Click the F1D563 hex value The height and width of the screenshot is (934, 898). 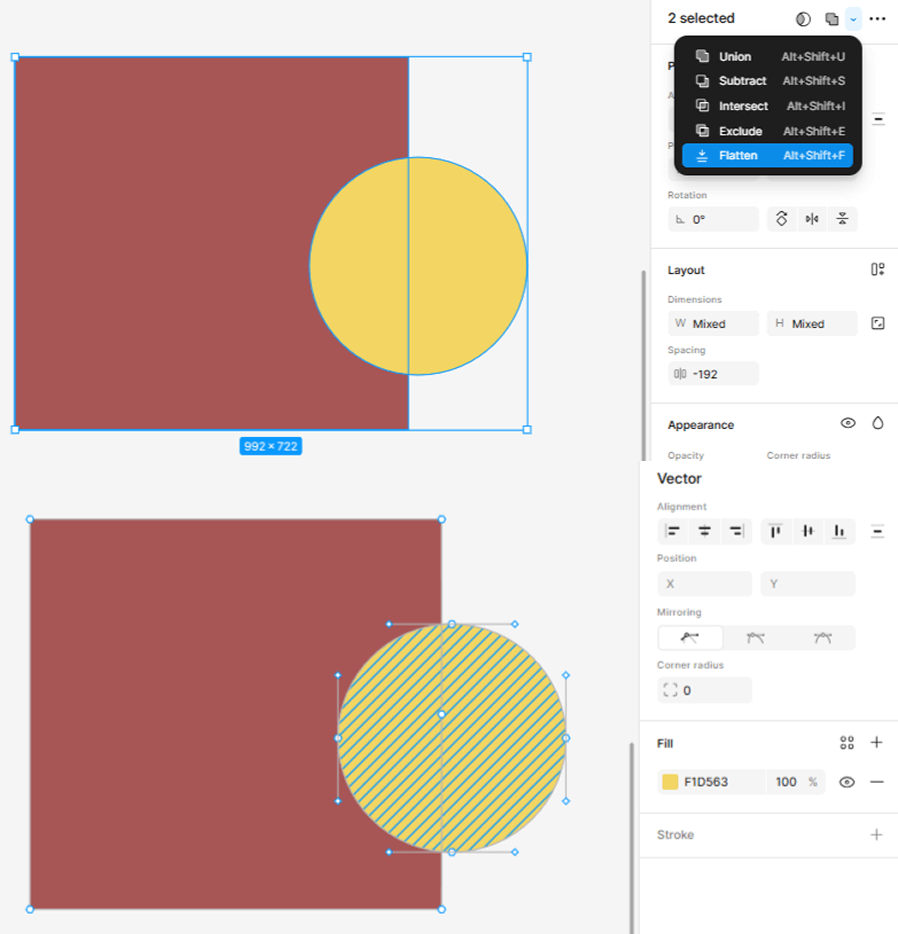click(x=706, y=782)
